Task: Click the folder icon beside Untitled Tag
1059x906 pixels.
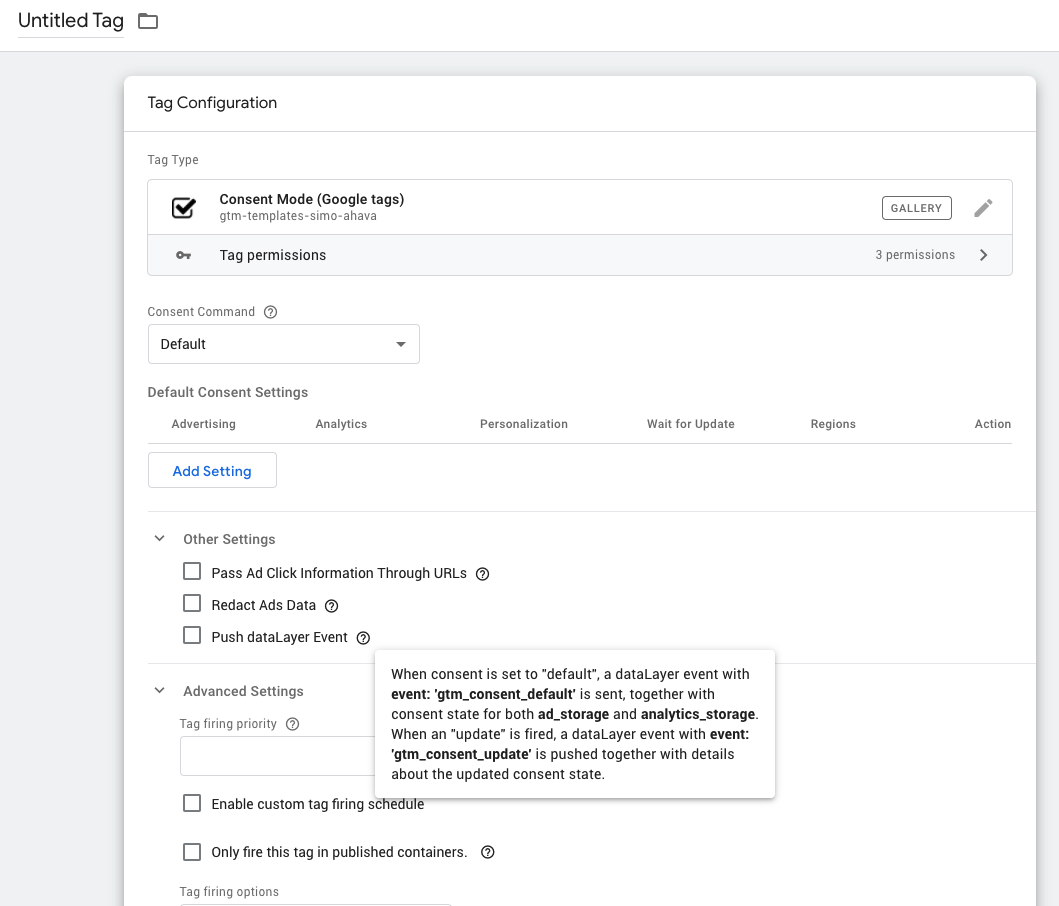Action: pos(148,21)
